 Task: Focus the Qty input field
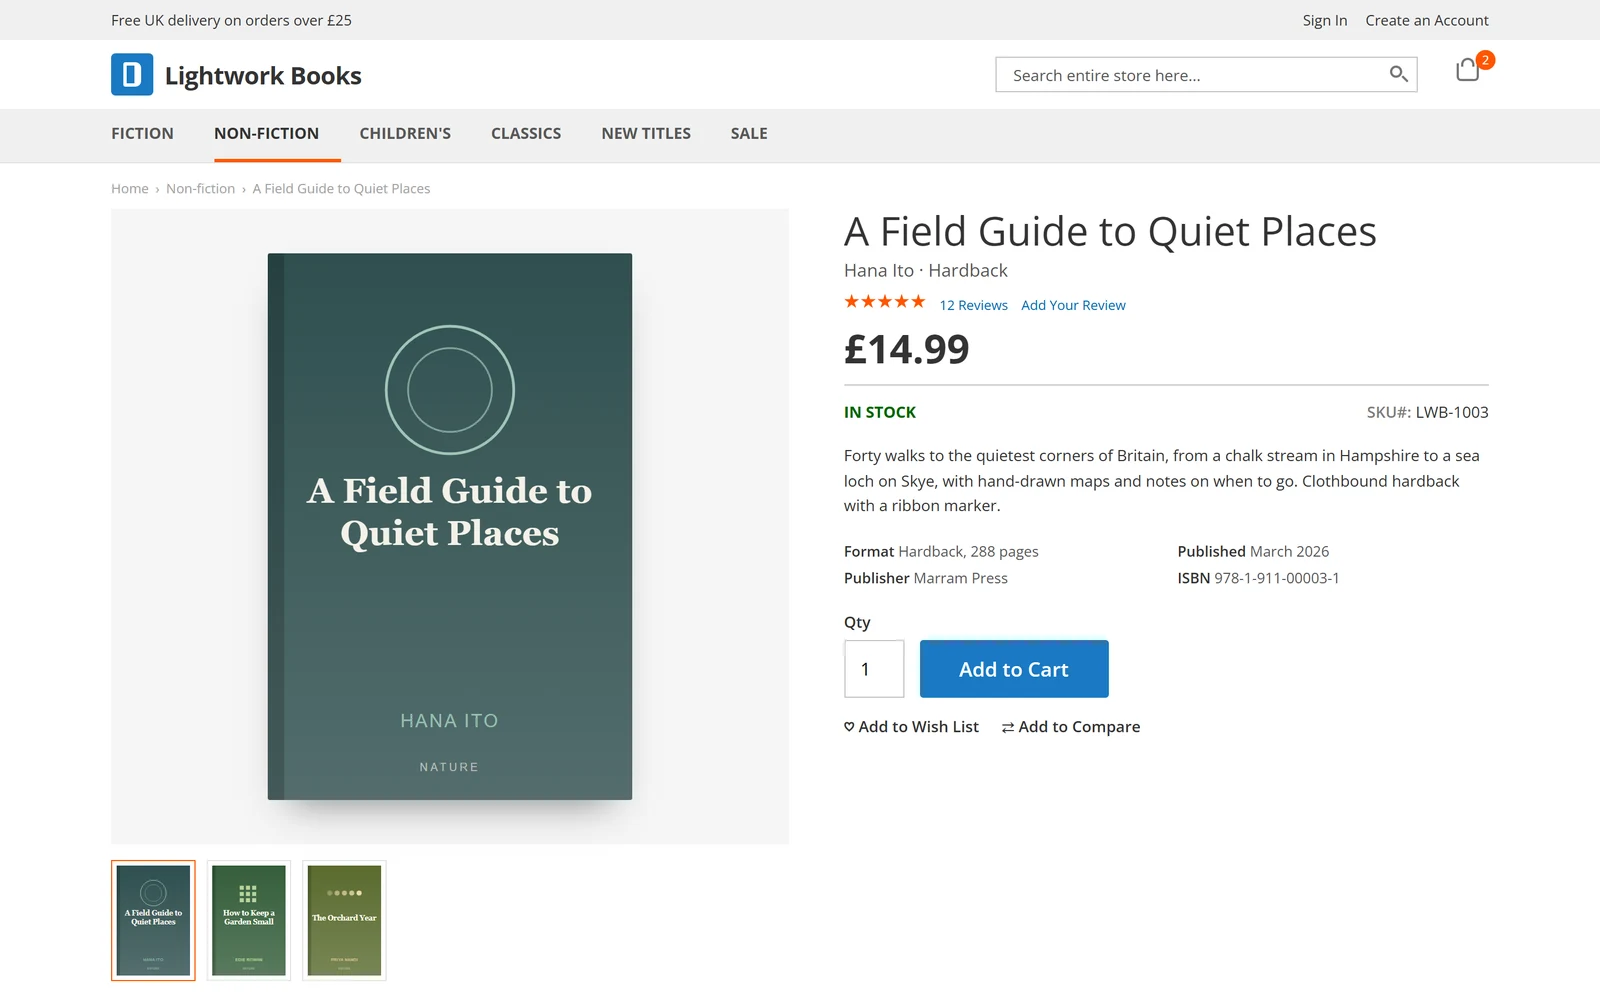click(874, 669)
